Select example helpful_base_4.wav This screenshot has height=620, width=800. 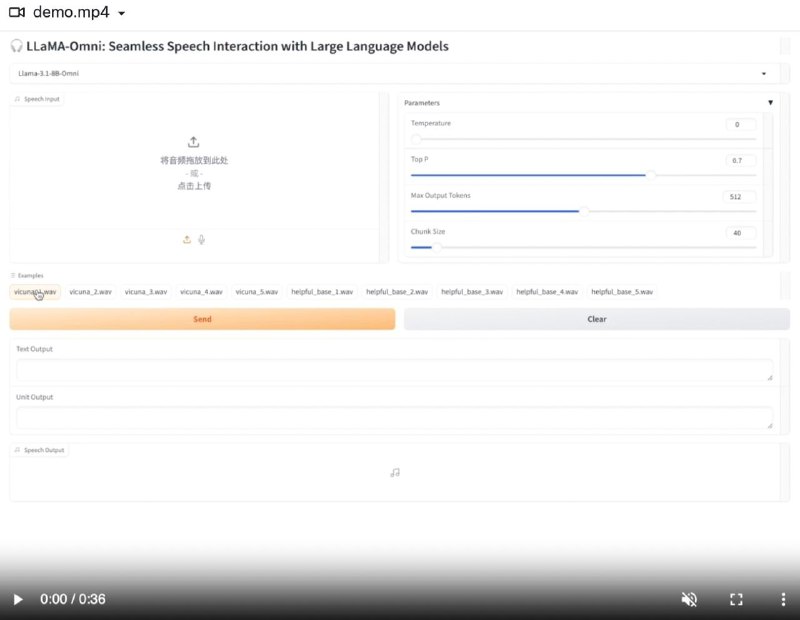[x=547, y=292]
